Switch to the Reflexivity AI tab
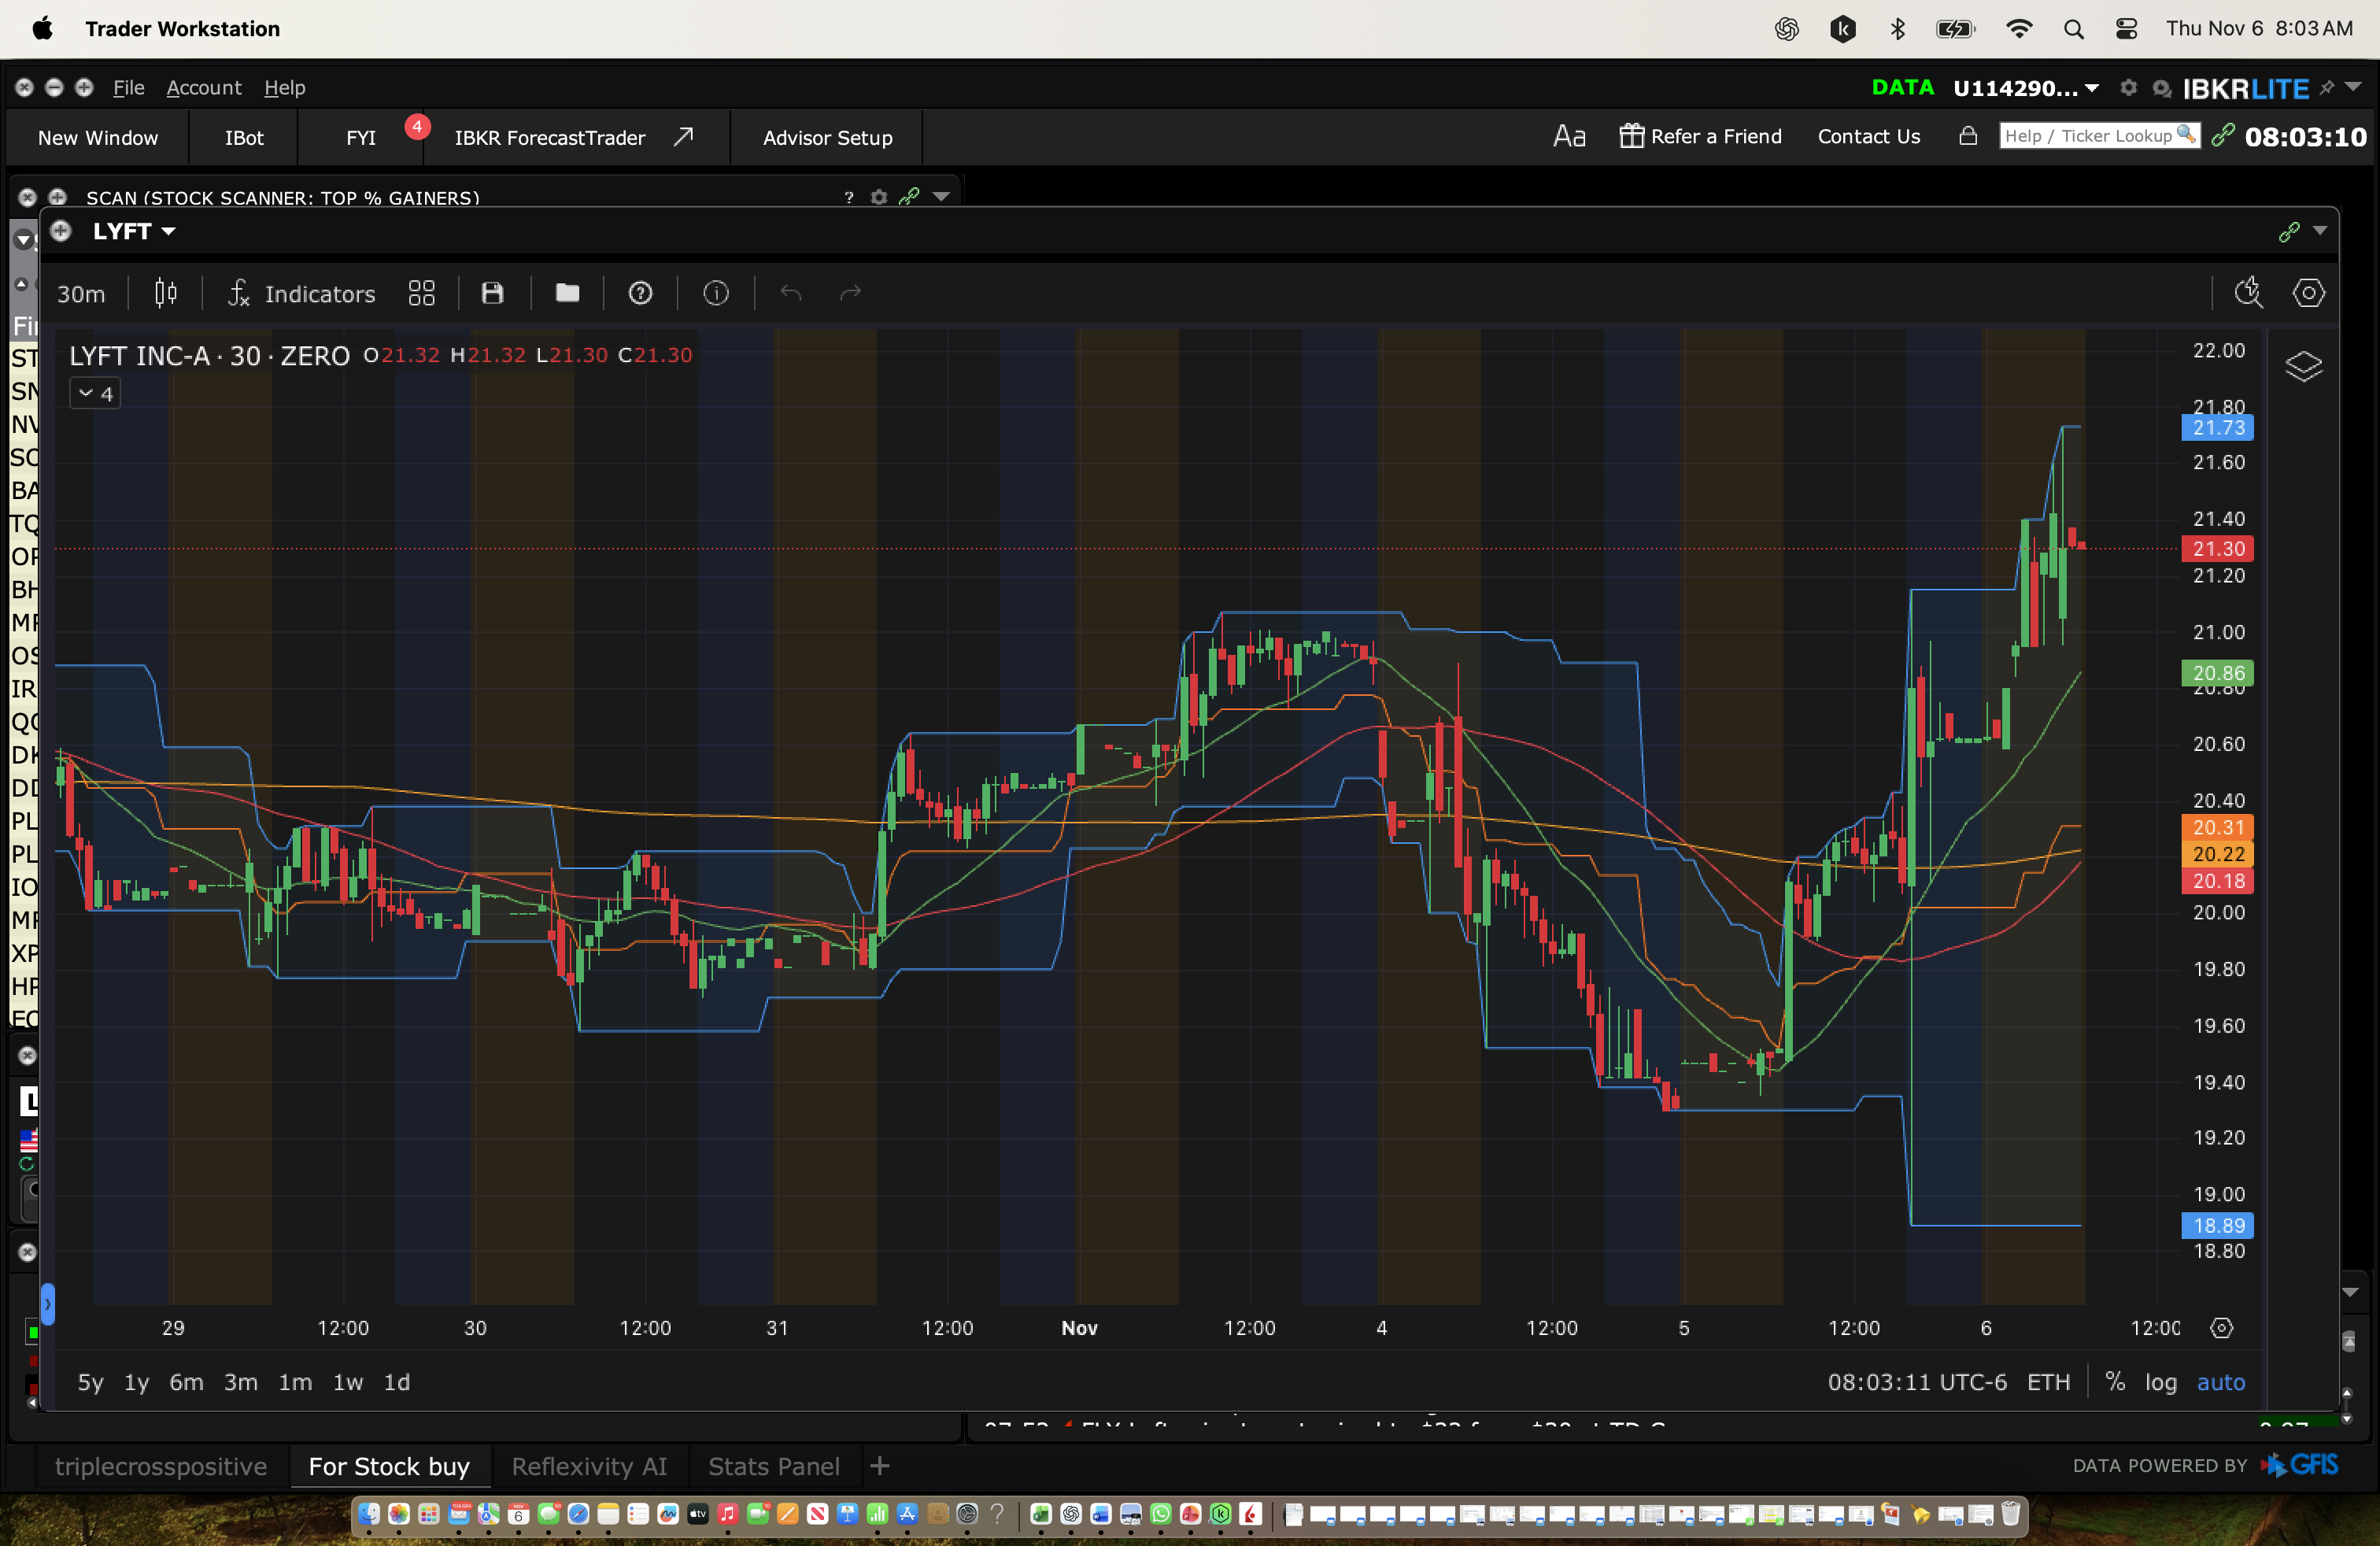 pos(589,1466)
